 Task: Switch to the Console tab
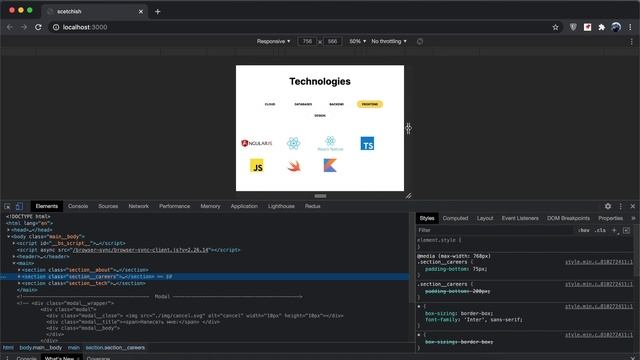tap(78, 207)
